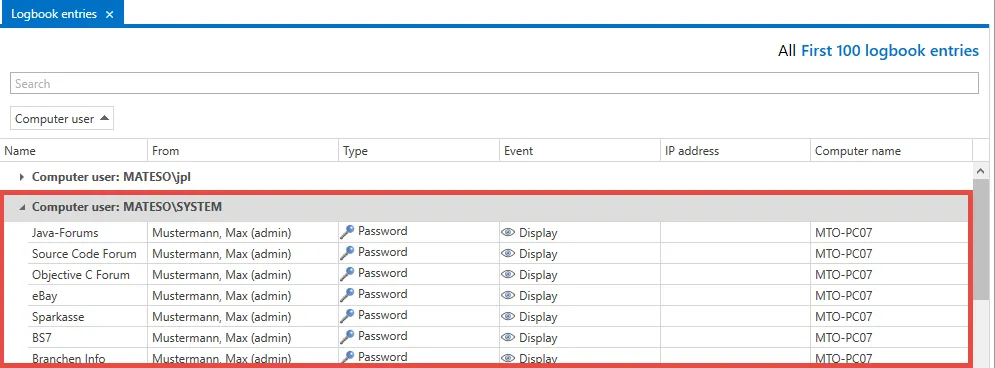Select the eBay entry name

(x=44, y=296)
